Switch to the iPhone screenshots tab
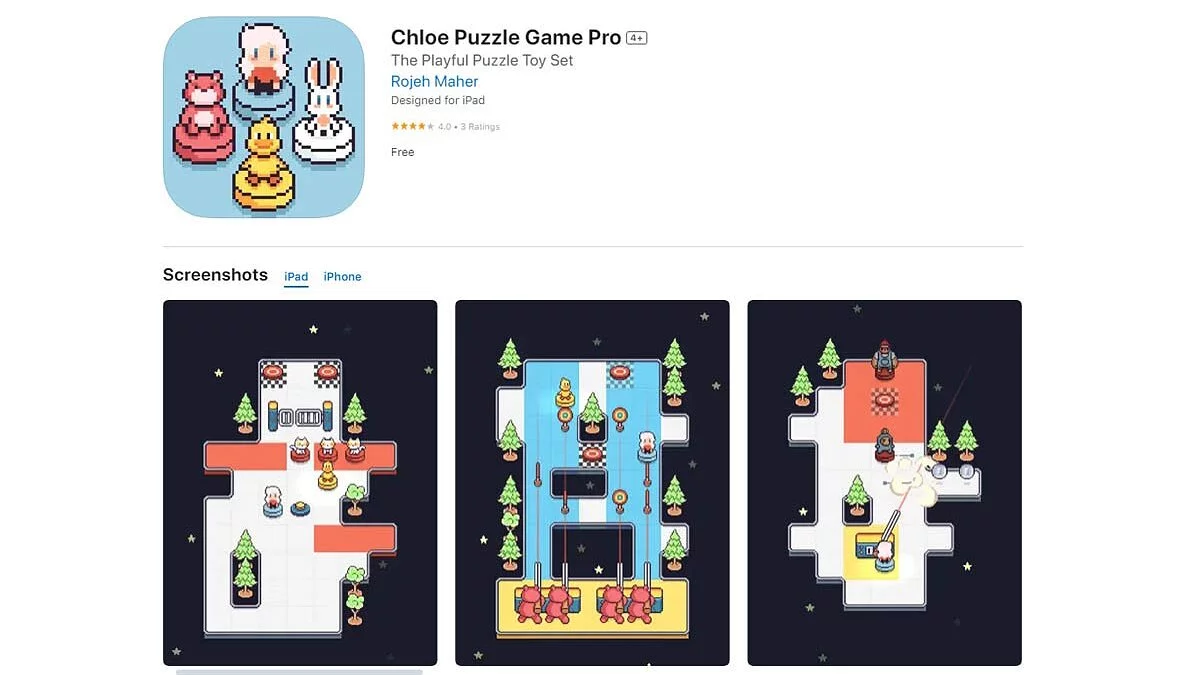 coord(342,277)
